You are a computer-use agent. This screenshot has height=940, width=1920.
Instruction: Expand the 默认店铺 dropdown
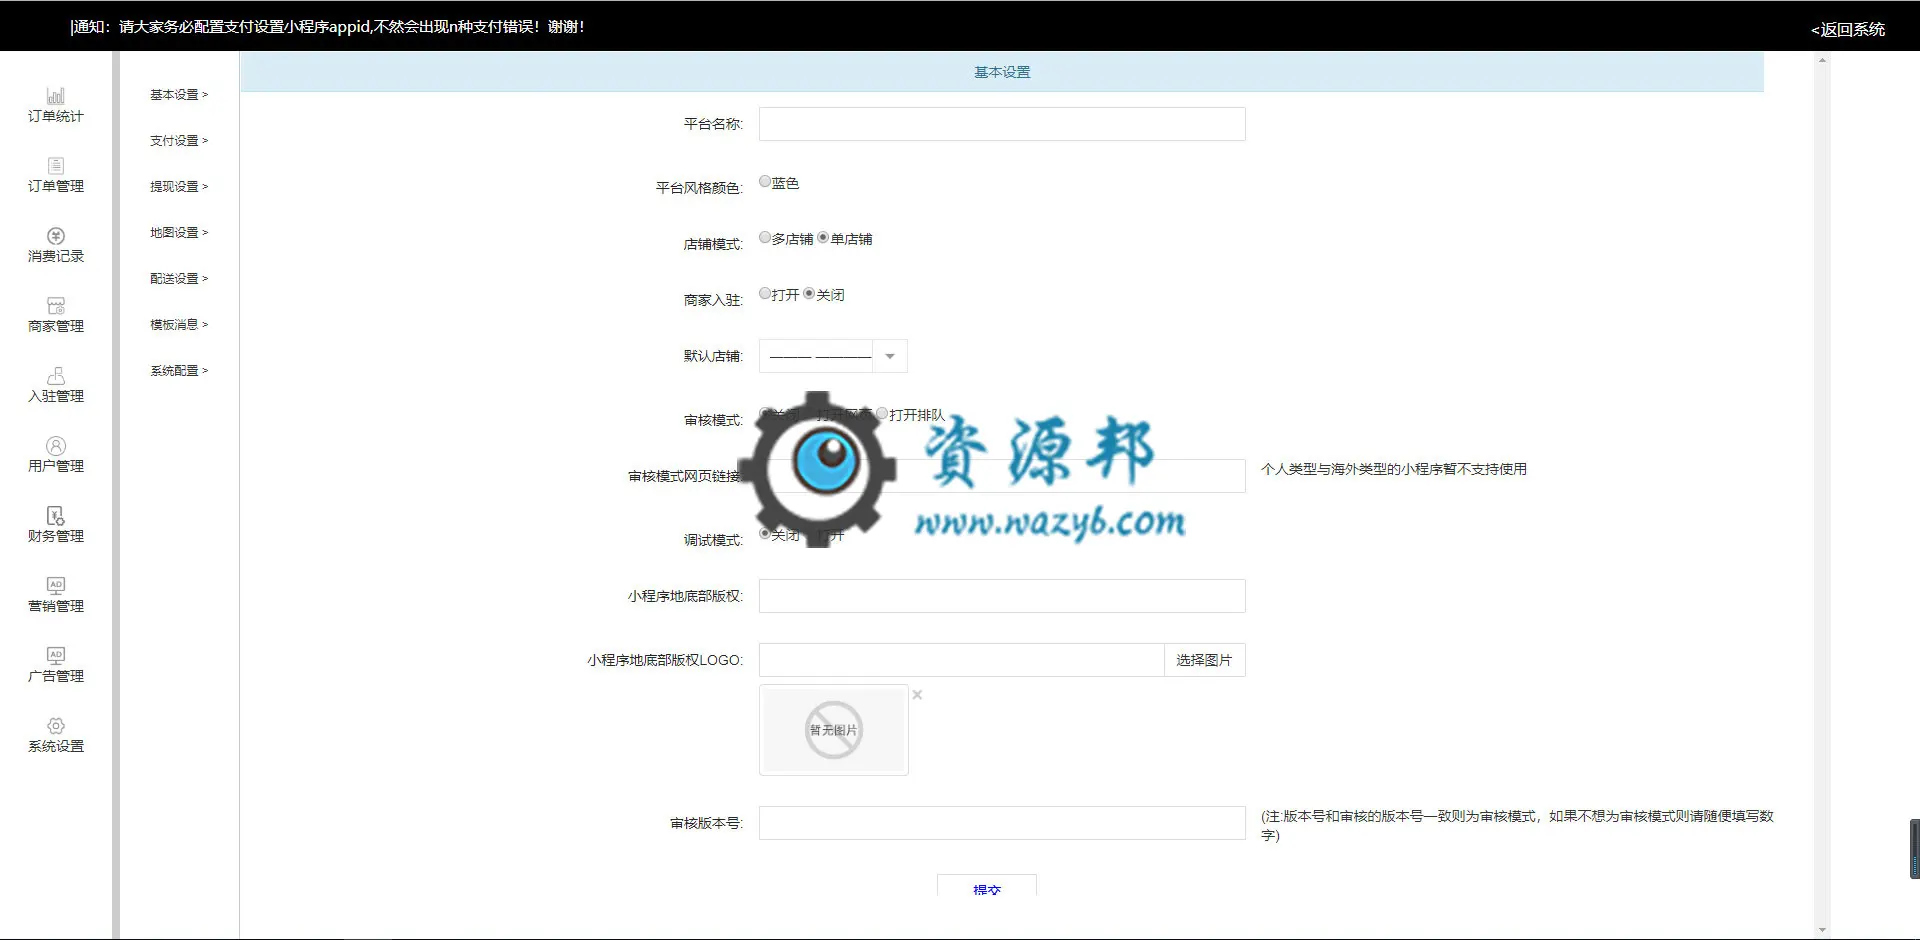click(833, 356)
